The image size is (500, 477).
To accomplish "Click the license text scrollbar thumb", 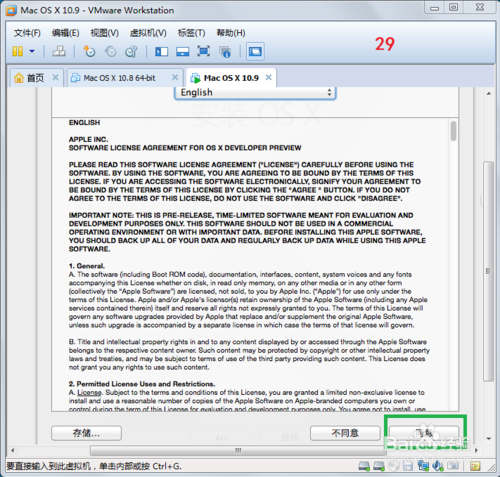I will [x=453, y=131].
